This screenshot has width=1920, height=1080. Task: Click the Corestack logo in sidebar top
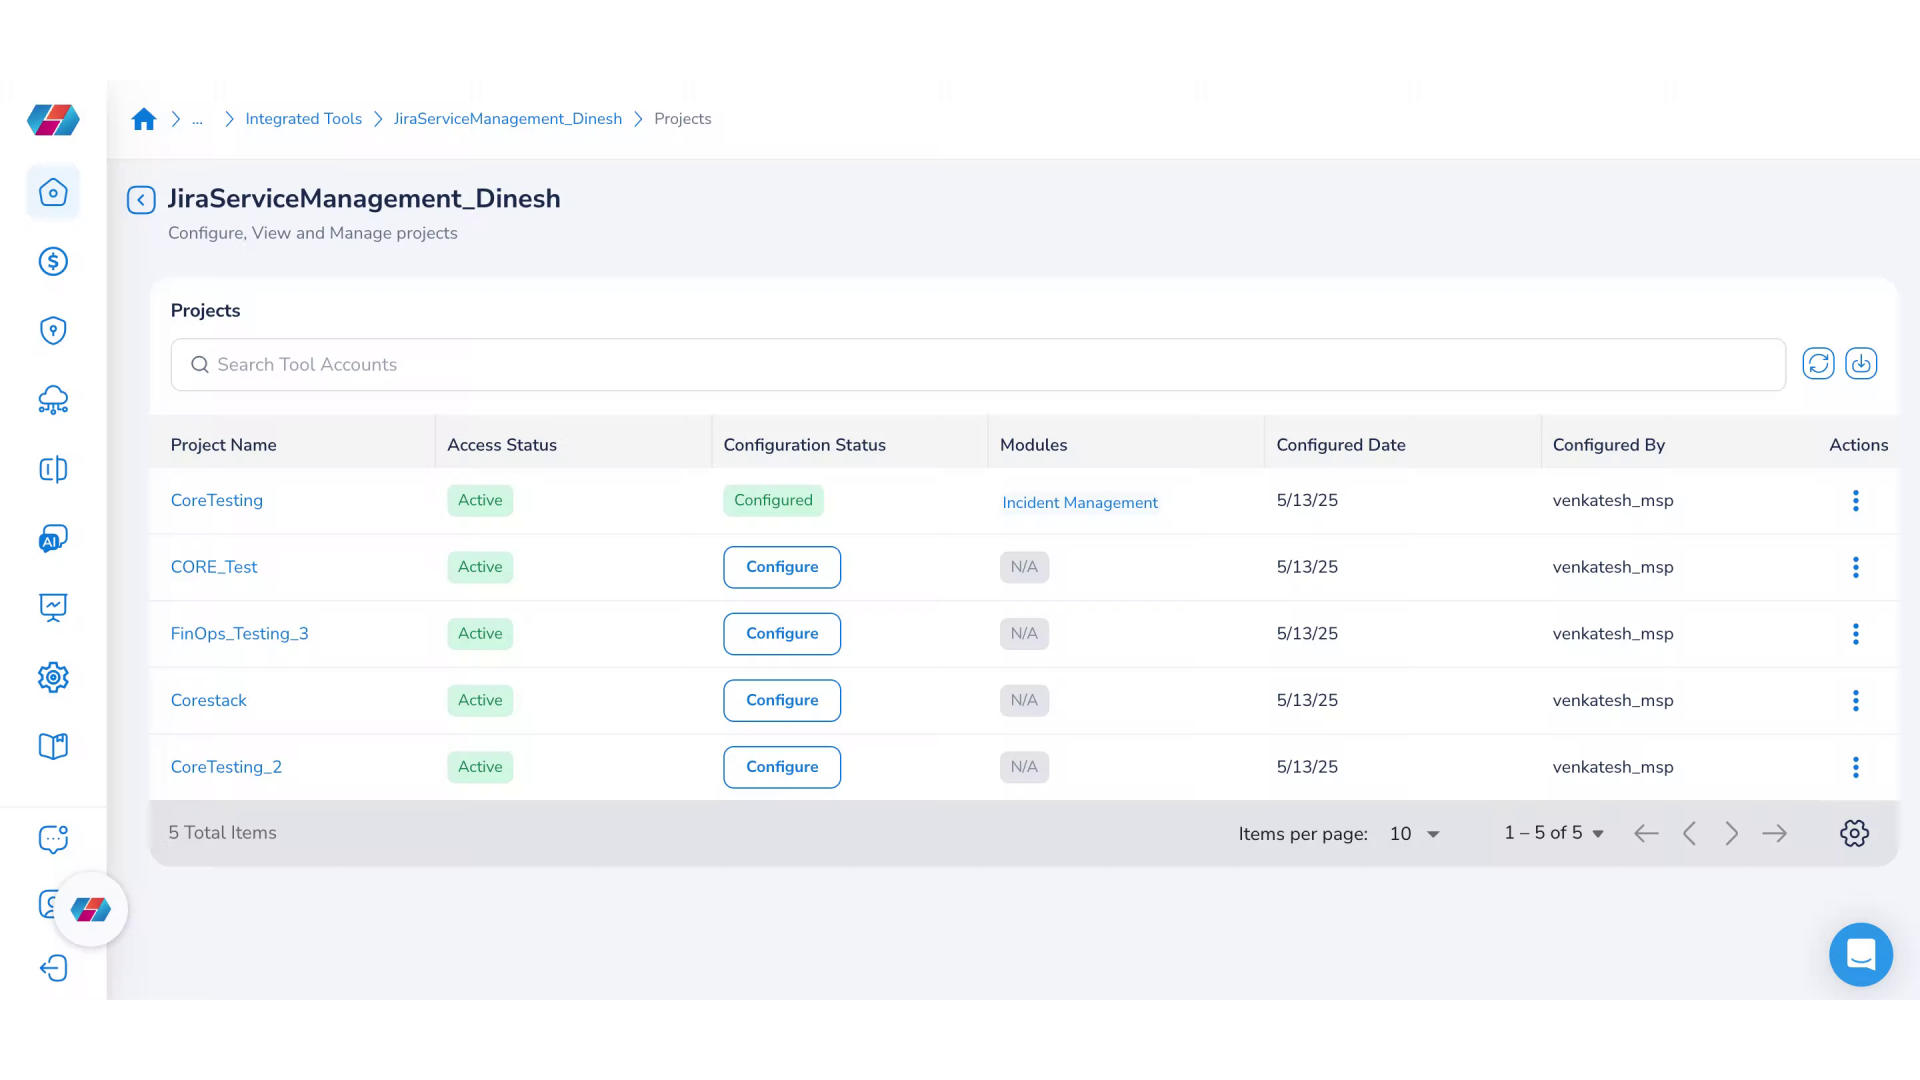pyautogui.click(x=53, y=120)
